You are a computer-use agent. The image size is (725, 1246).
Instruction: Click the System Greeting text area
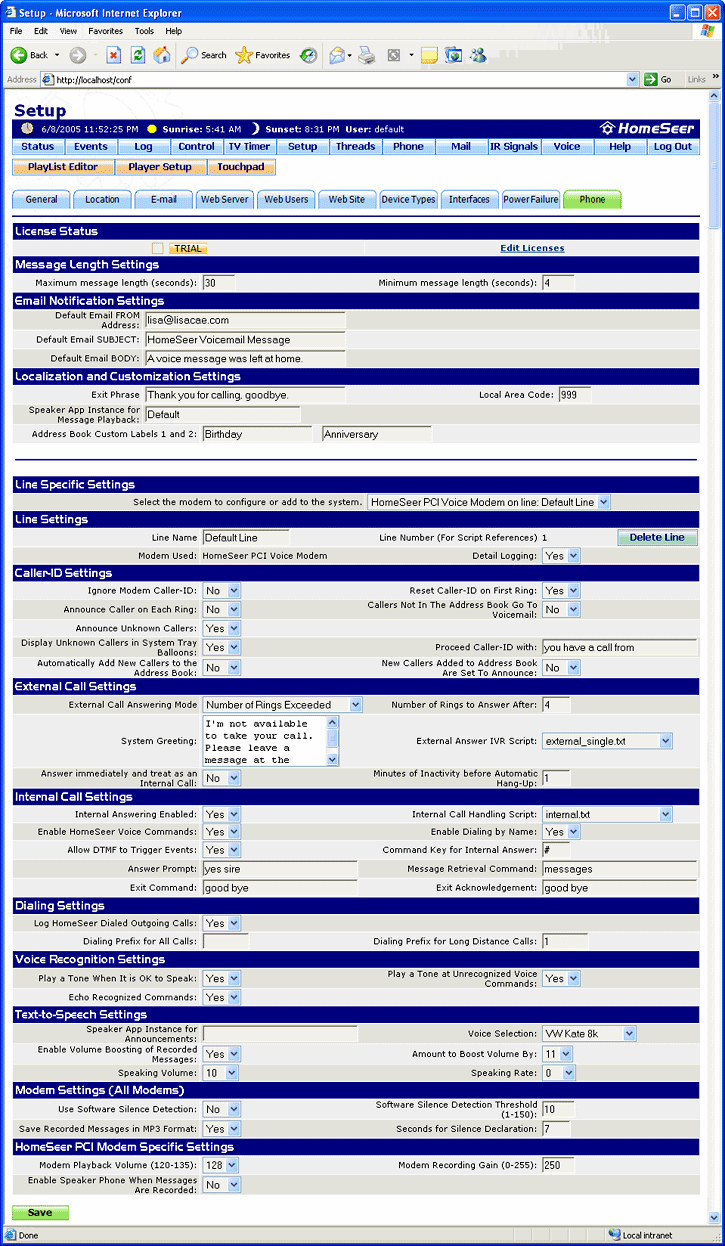[264, 741]
